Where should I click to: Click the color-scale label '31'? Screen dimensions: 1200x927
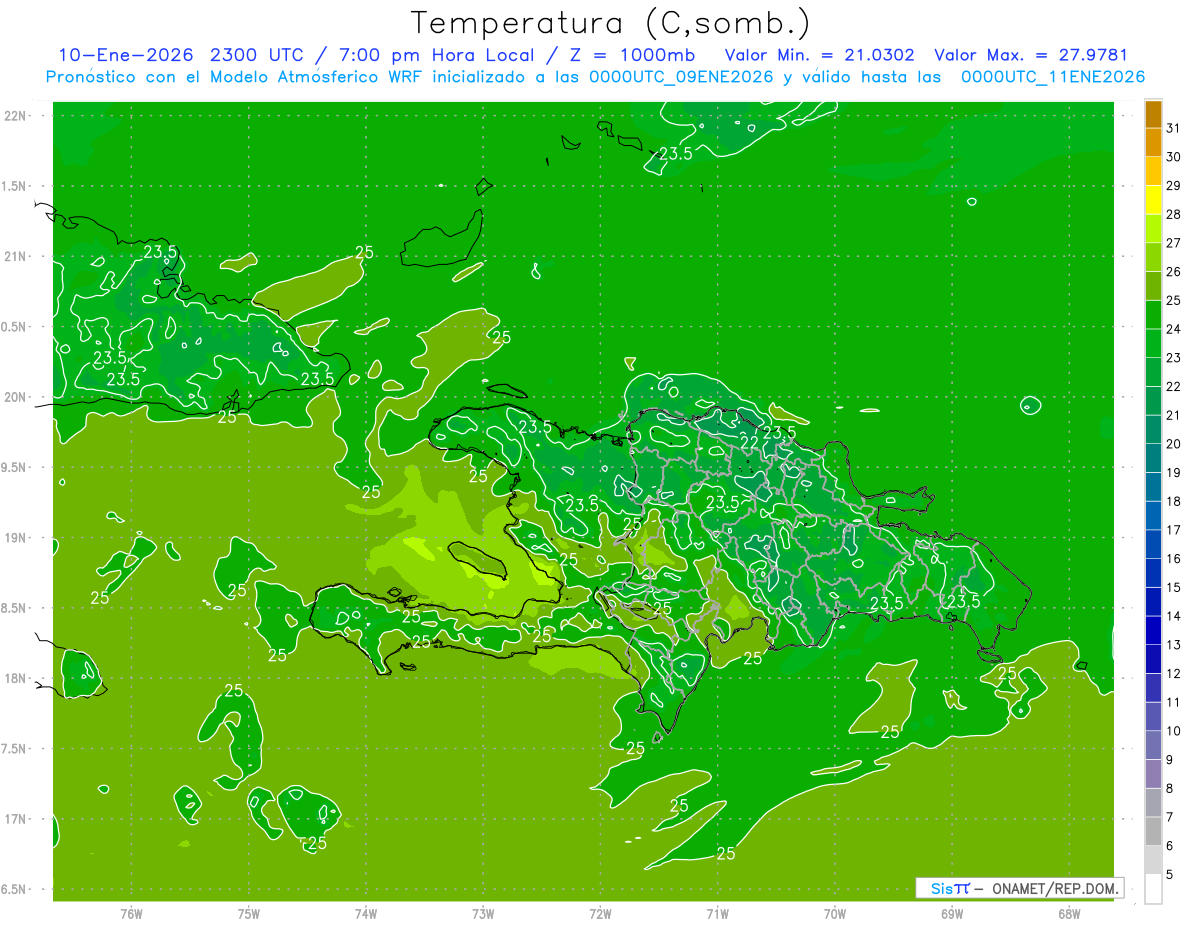[x=1173, y=128]
